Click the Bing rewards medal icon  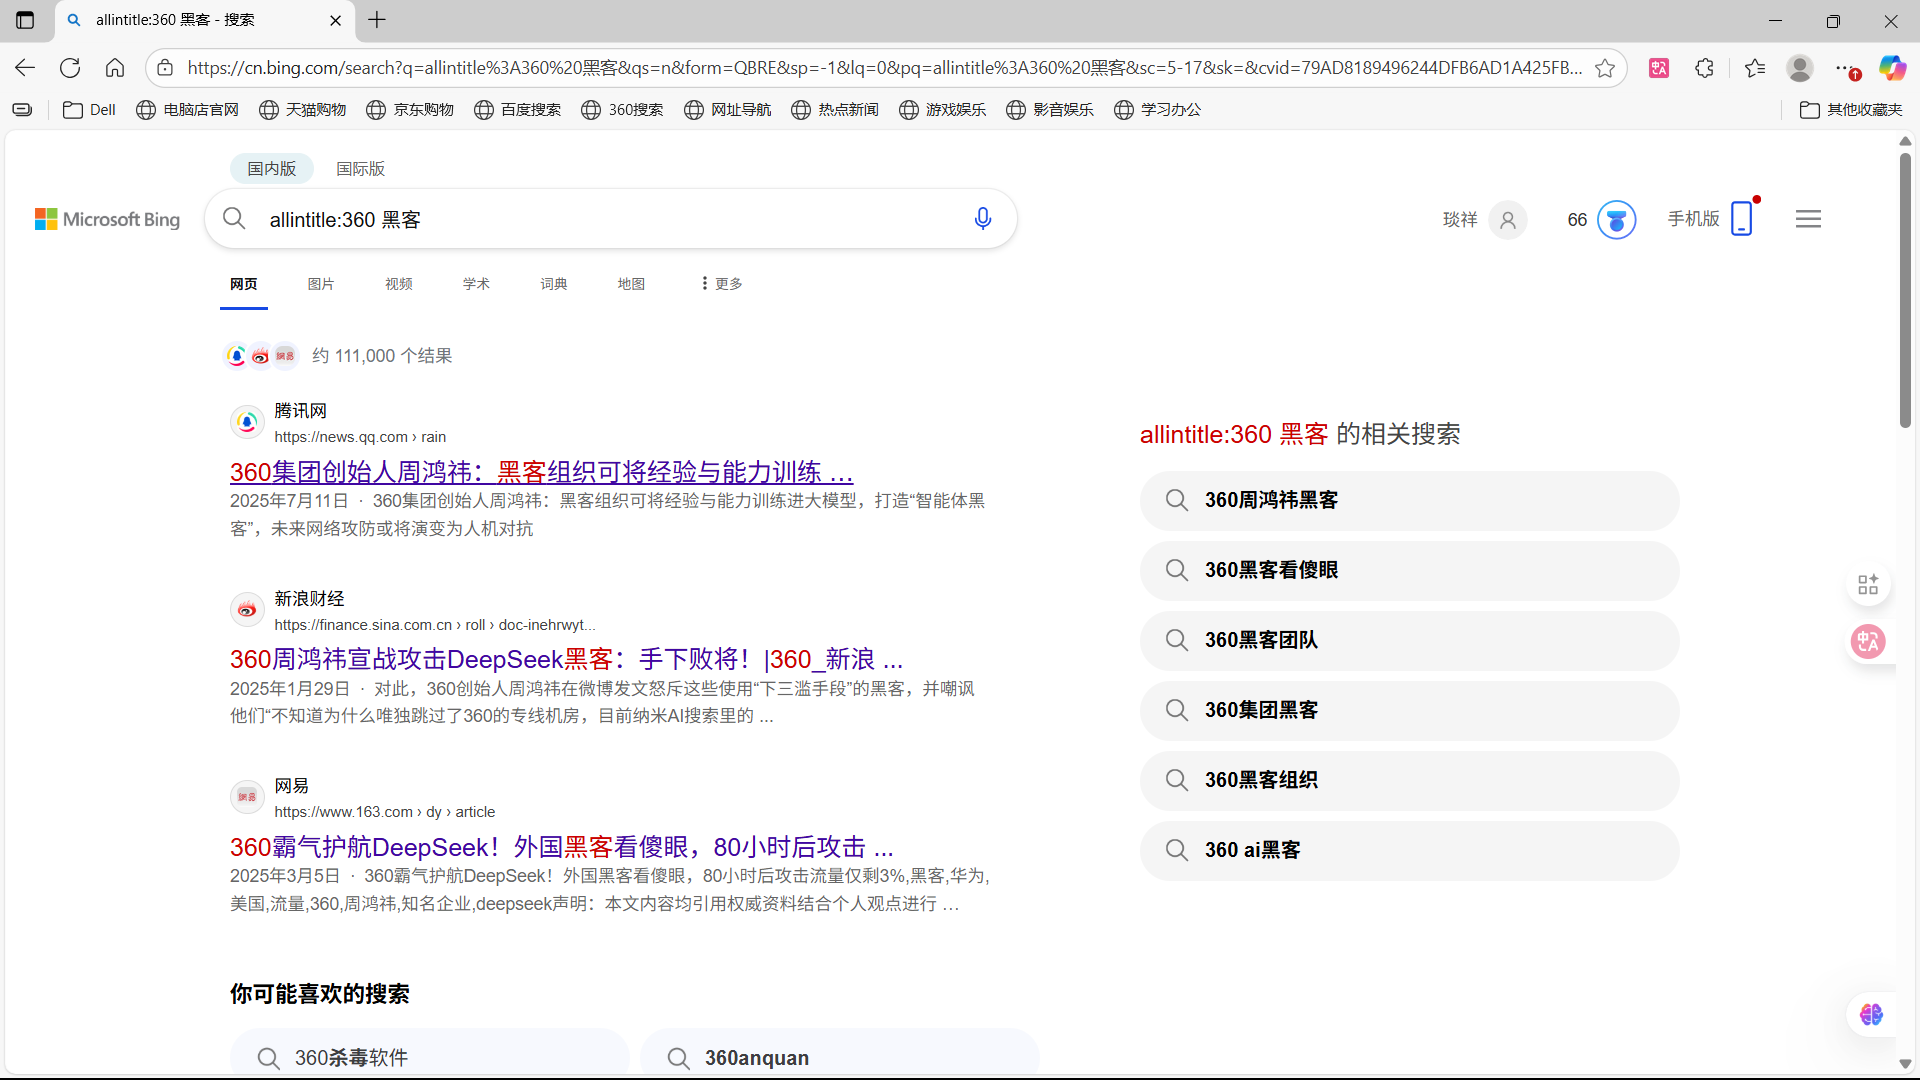coord(1616,220)
